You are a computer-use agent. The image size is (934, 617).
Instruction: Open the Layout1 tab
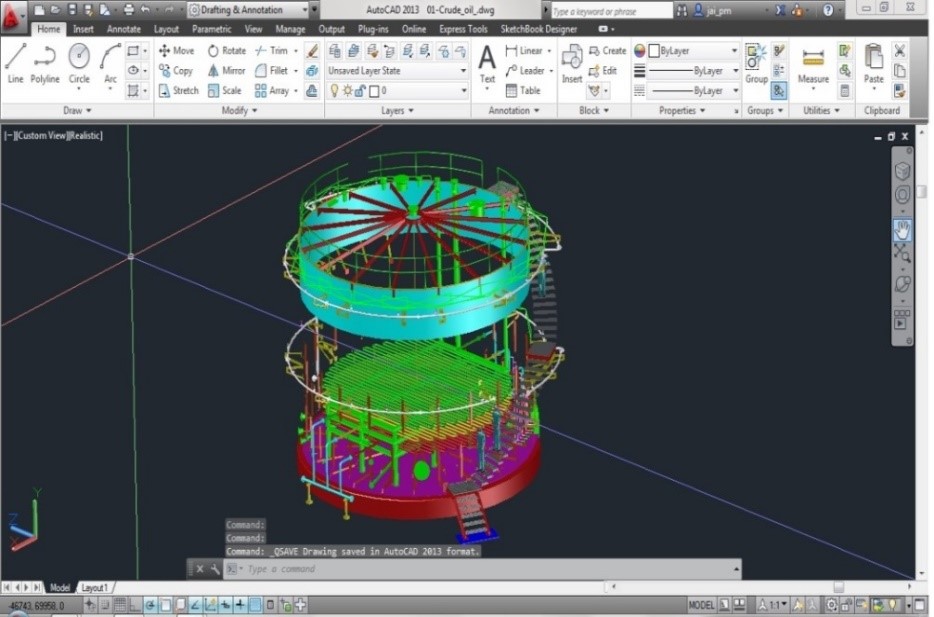coord(94,588)
